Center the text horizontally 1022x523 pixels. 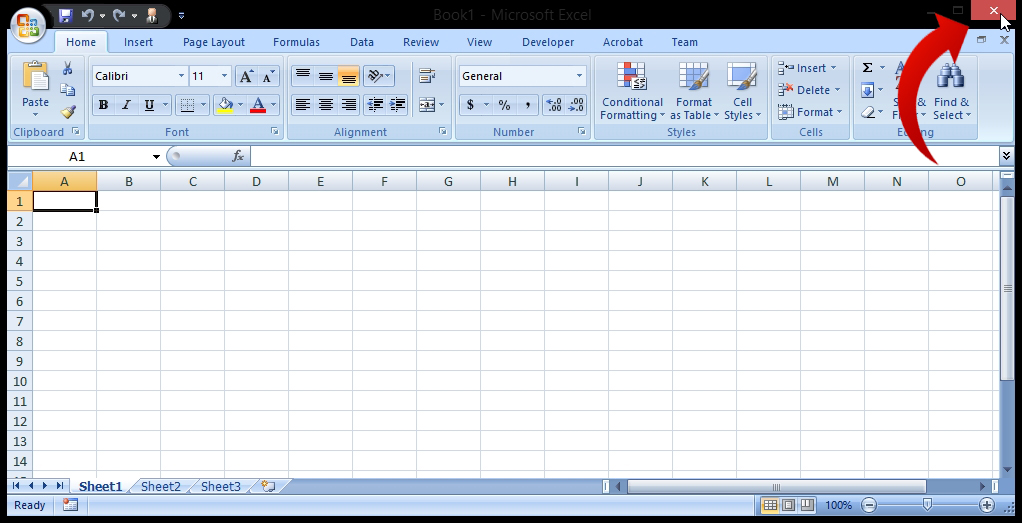click(x=325, y=104)
